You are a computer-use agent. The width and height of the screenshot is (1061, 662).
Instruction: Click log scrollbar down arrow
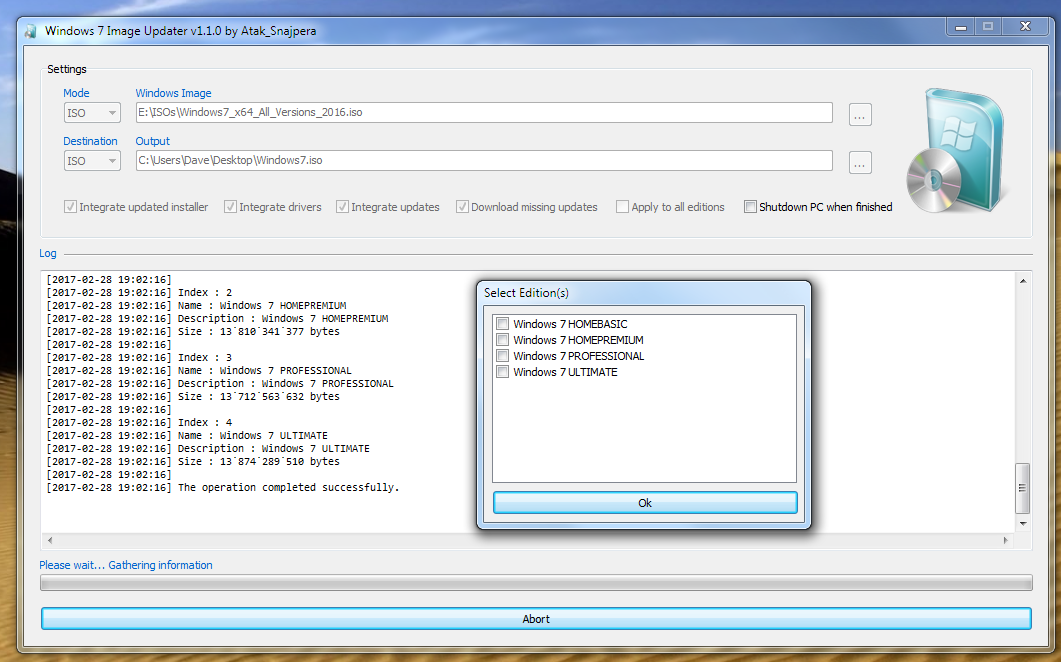1023,523
